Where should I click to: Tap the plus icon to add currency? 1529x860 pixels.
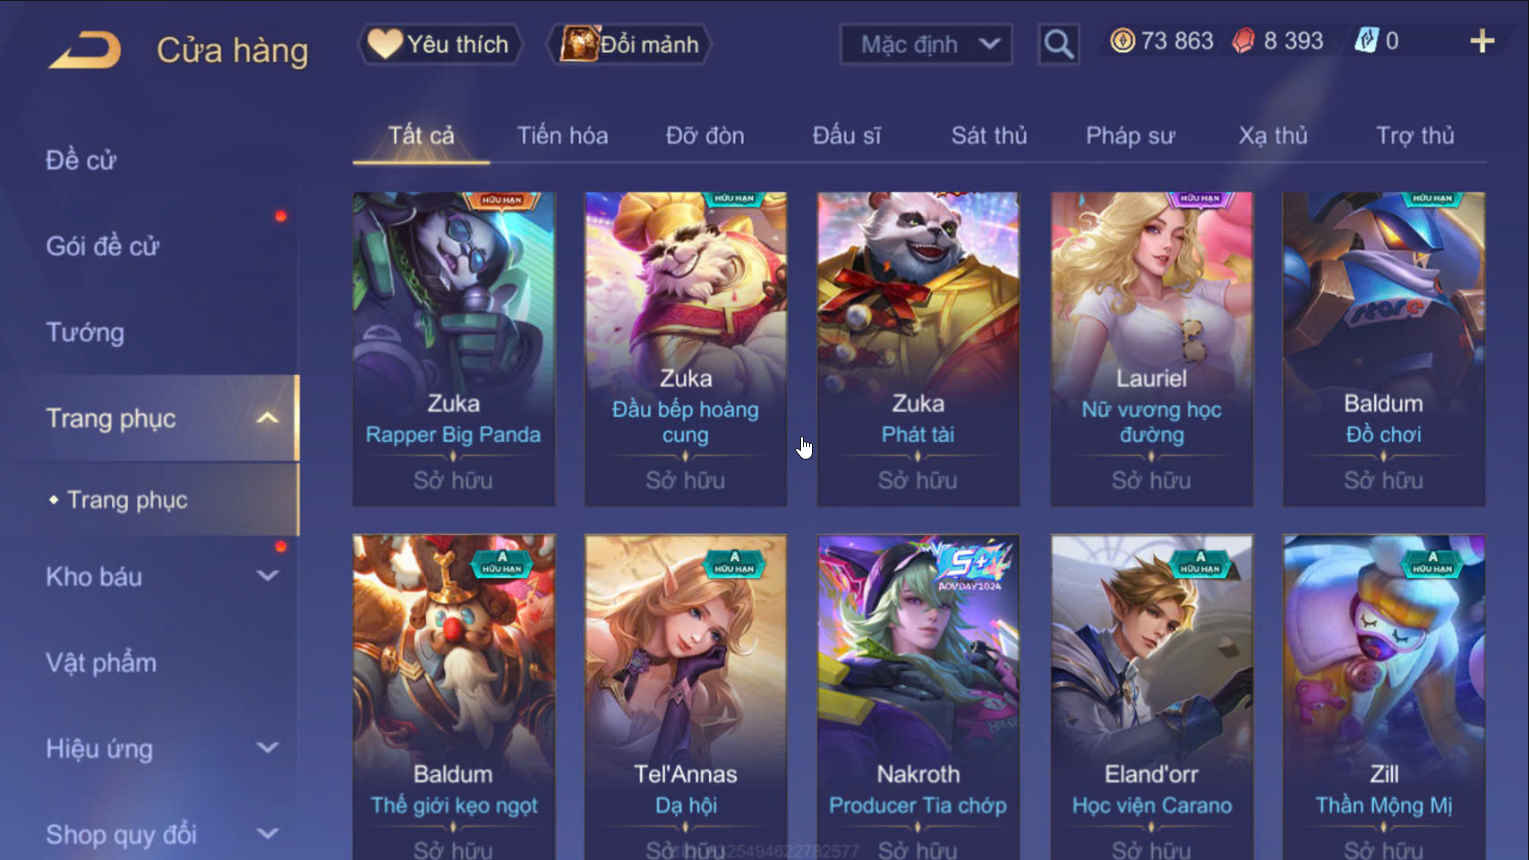[1482, 41]
